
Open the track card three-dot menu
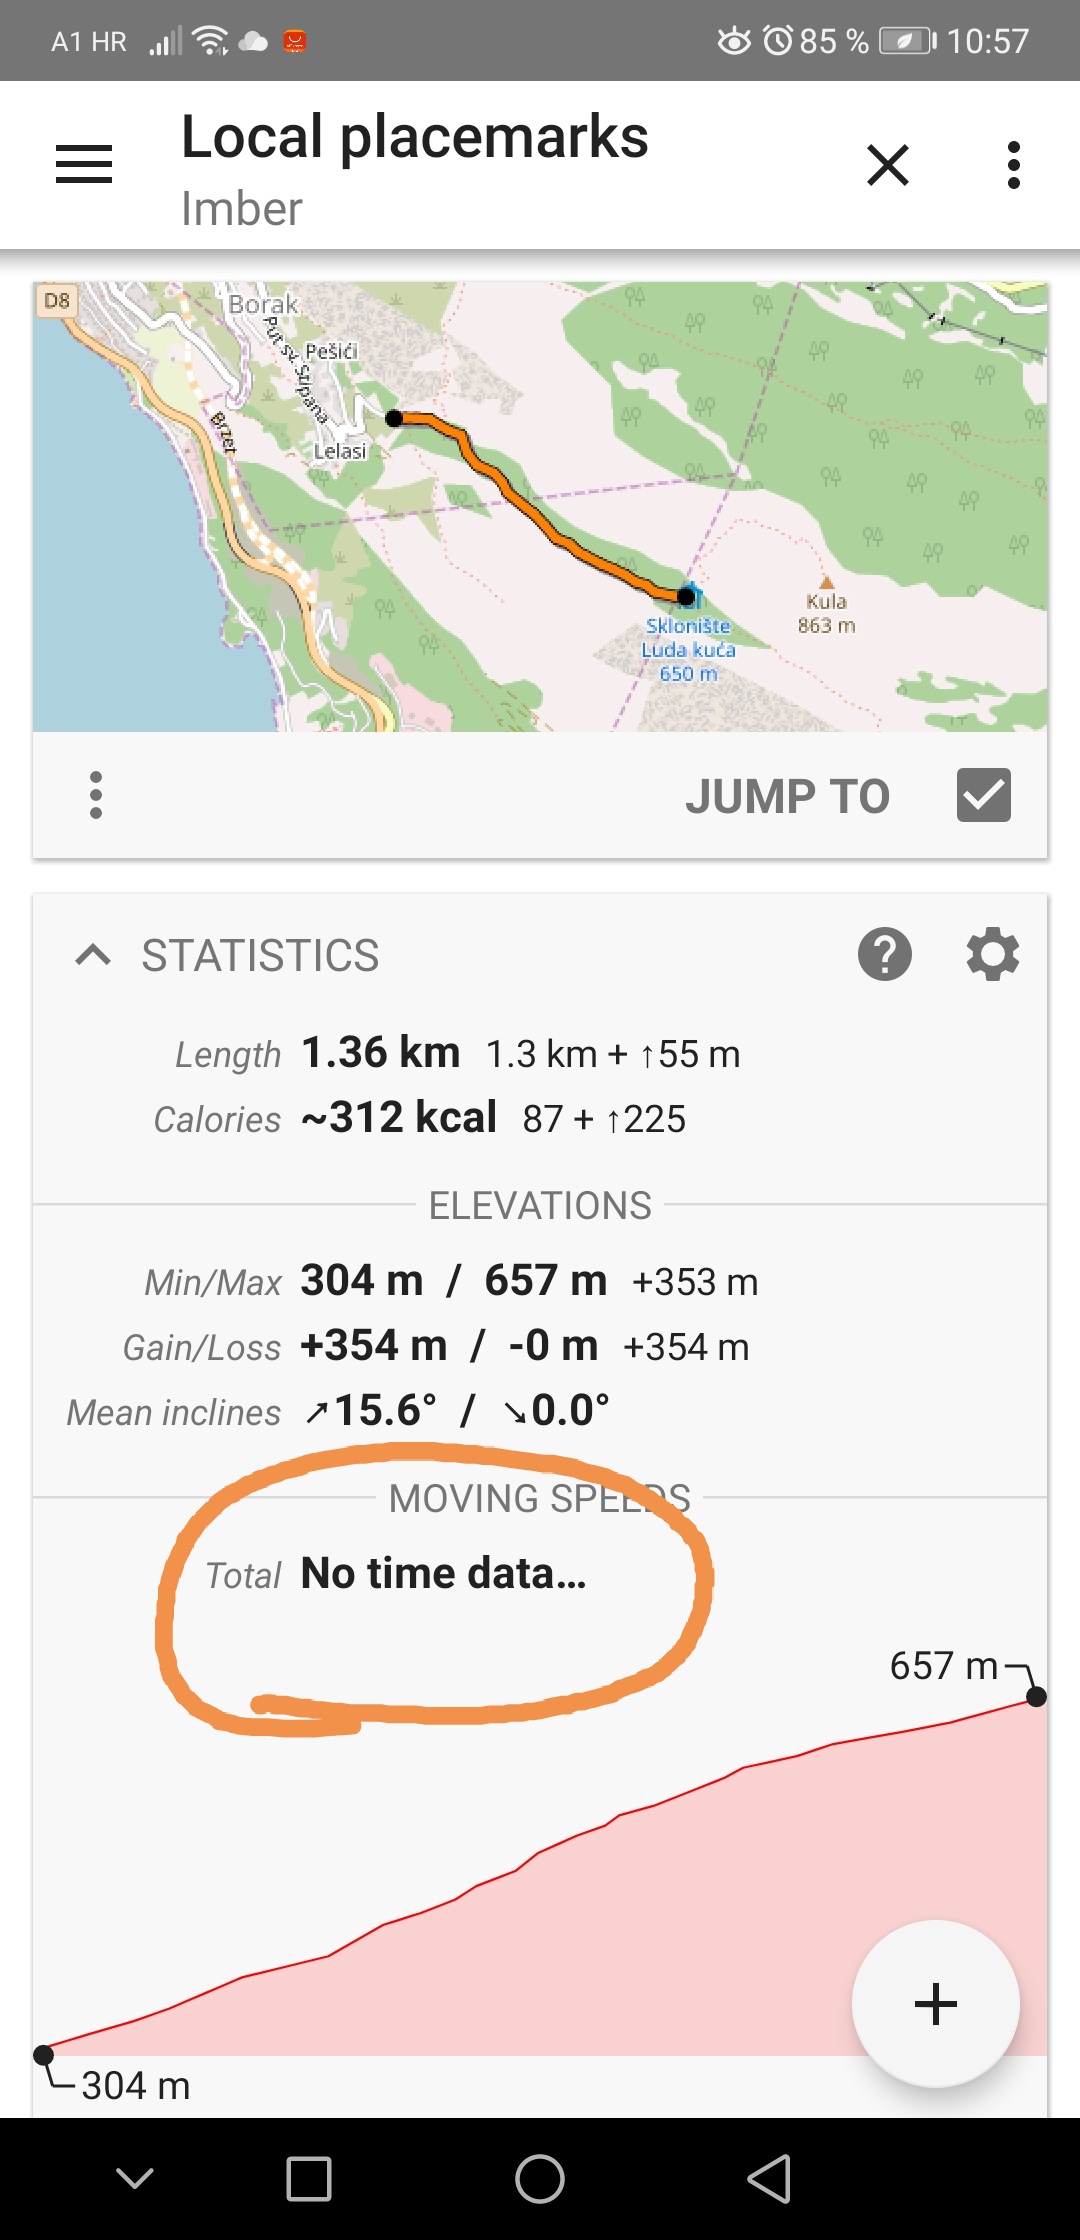96,795
